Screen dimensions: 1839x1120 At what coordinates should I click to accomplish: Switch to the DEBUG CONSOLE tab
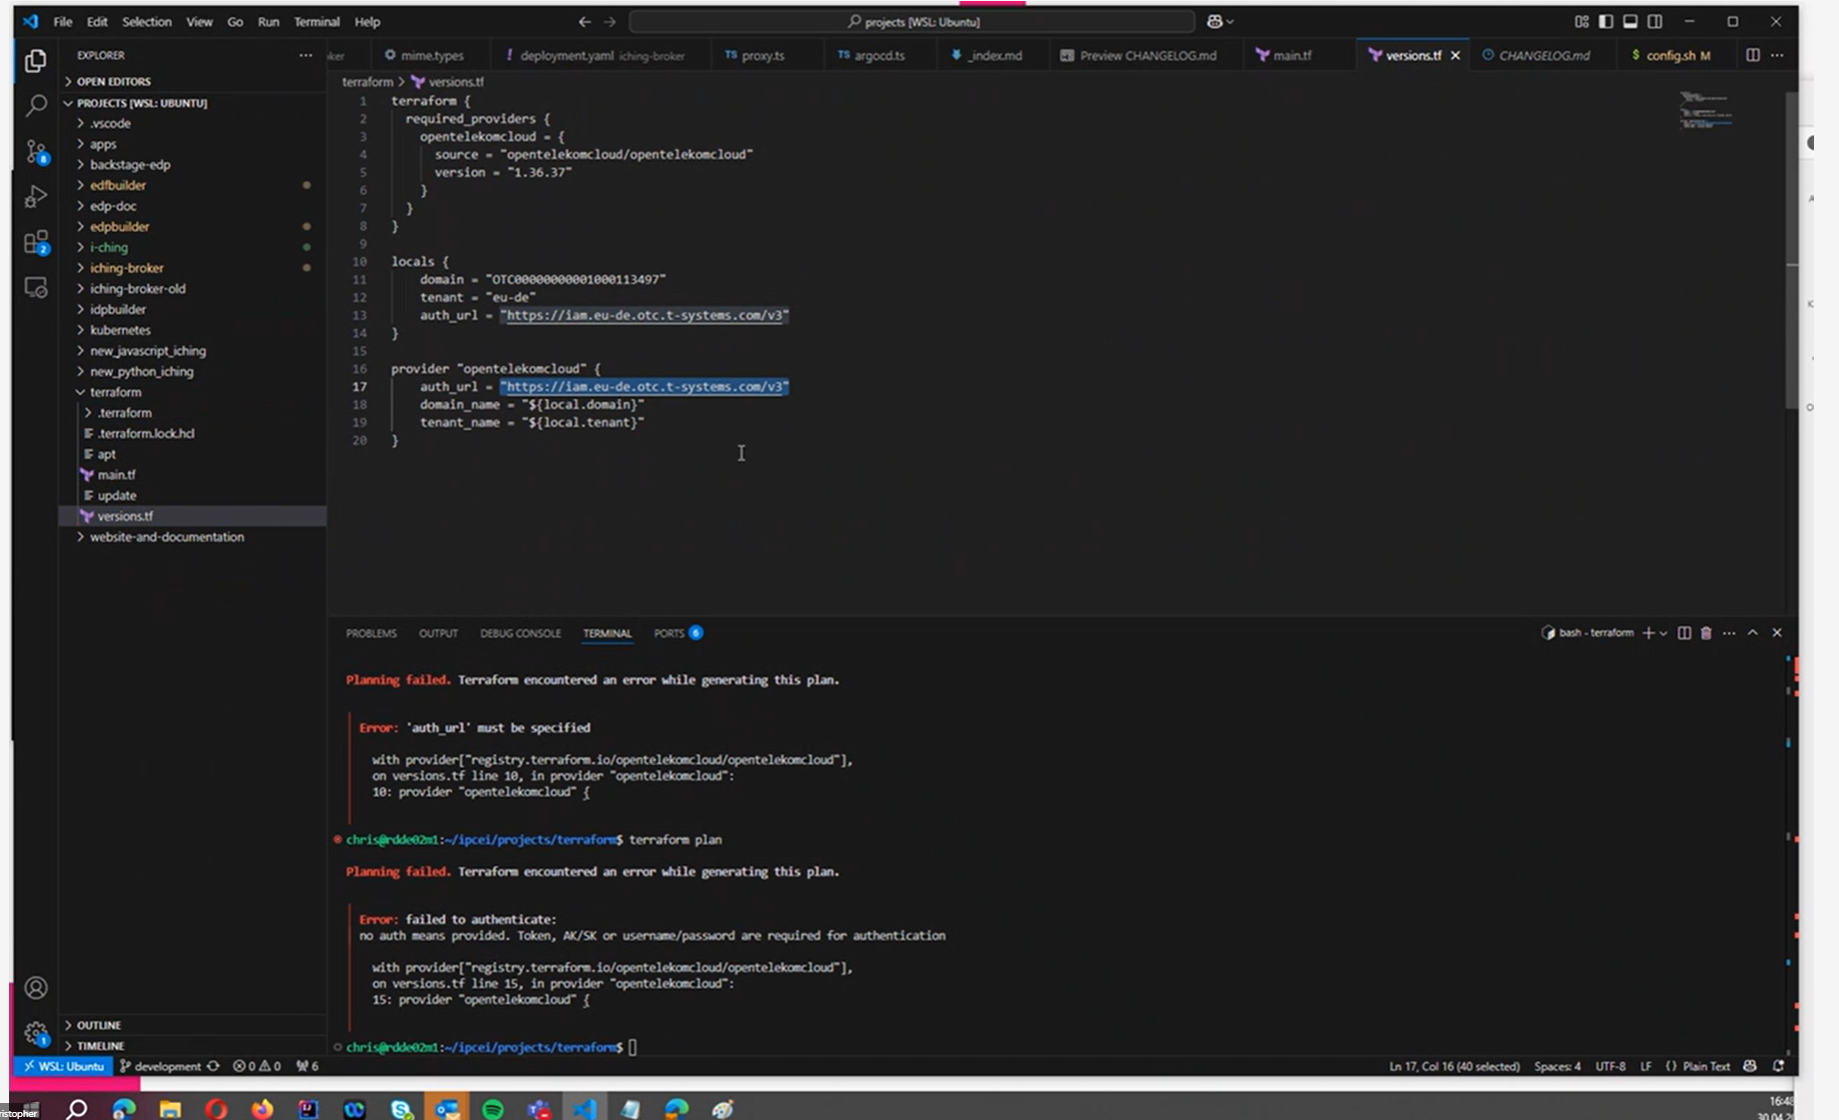[x=520, y=633]
